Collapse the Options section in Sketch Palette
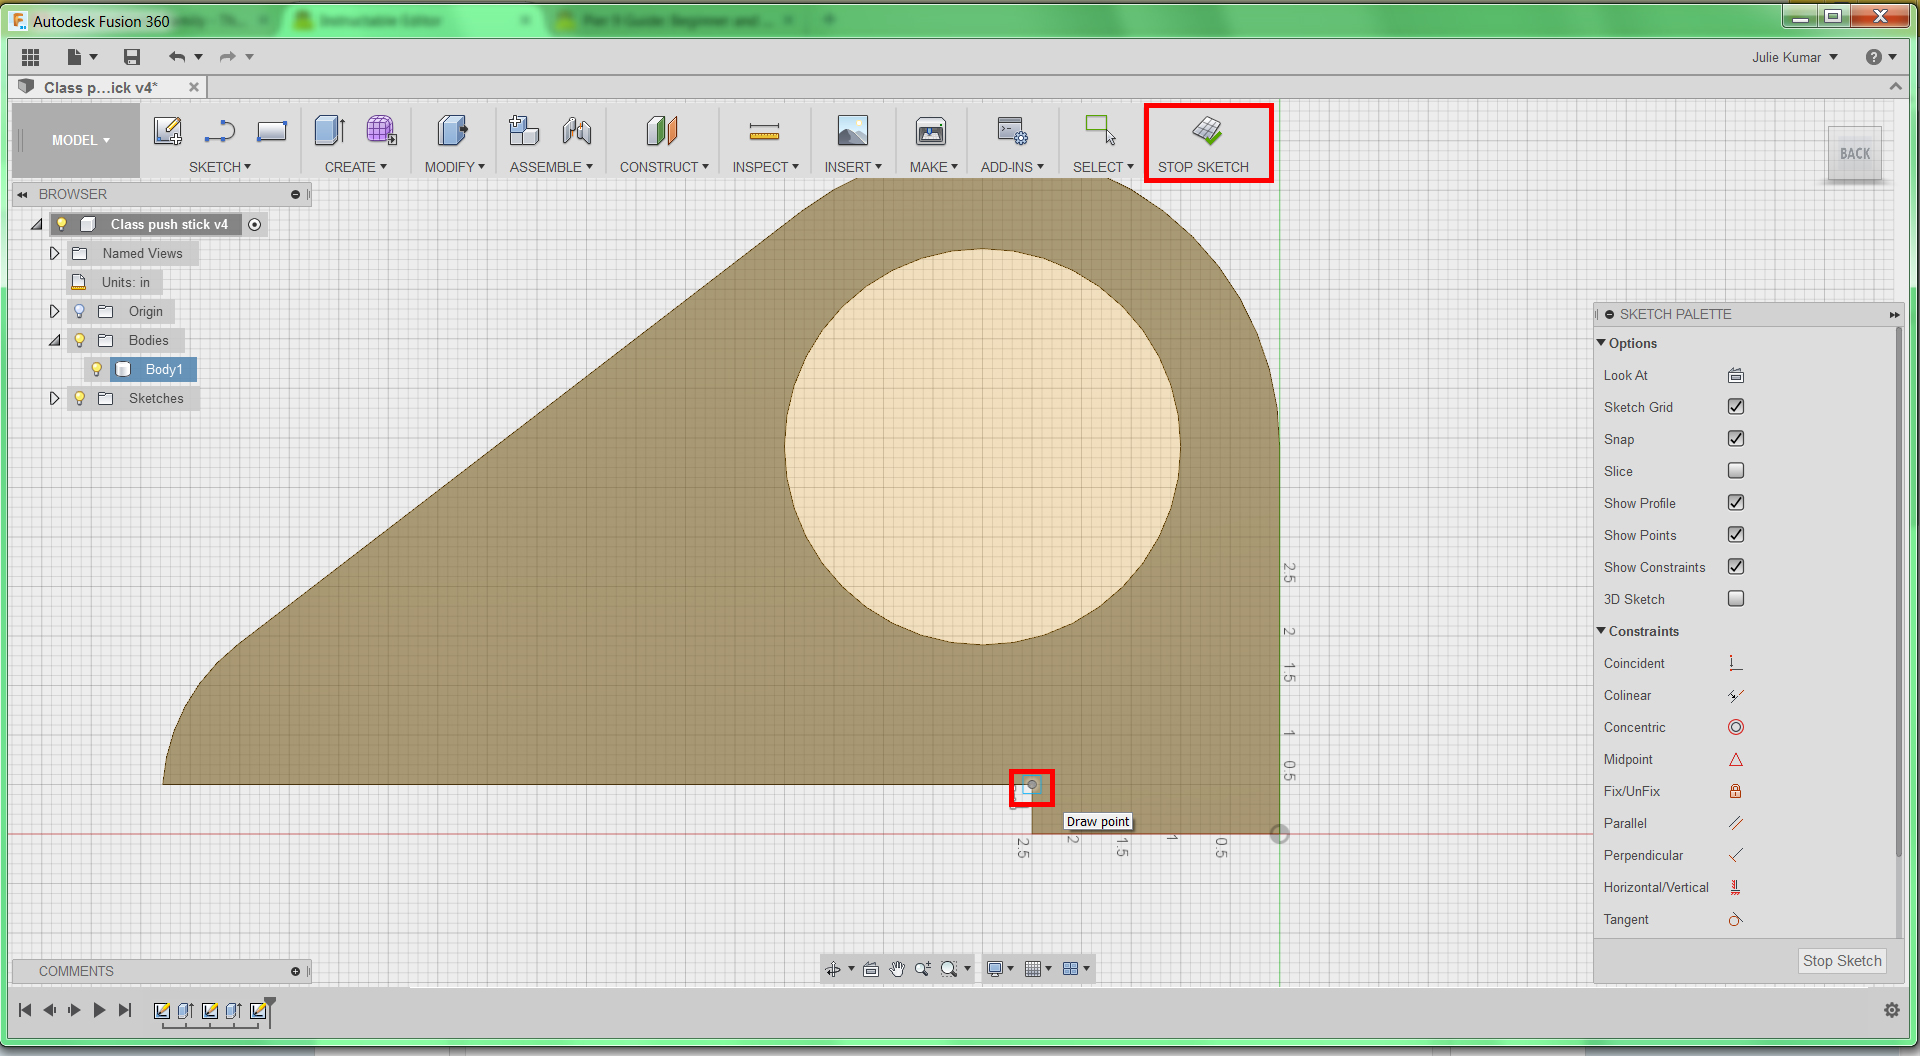The height and width of the screenshot is (1056, 1920). (x=1601, y=343)
